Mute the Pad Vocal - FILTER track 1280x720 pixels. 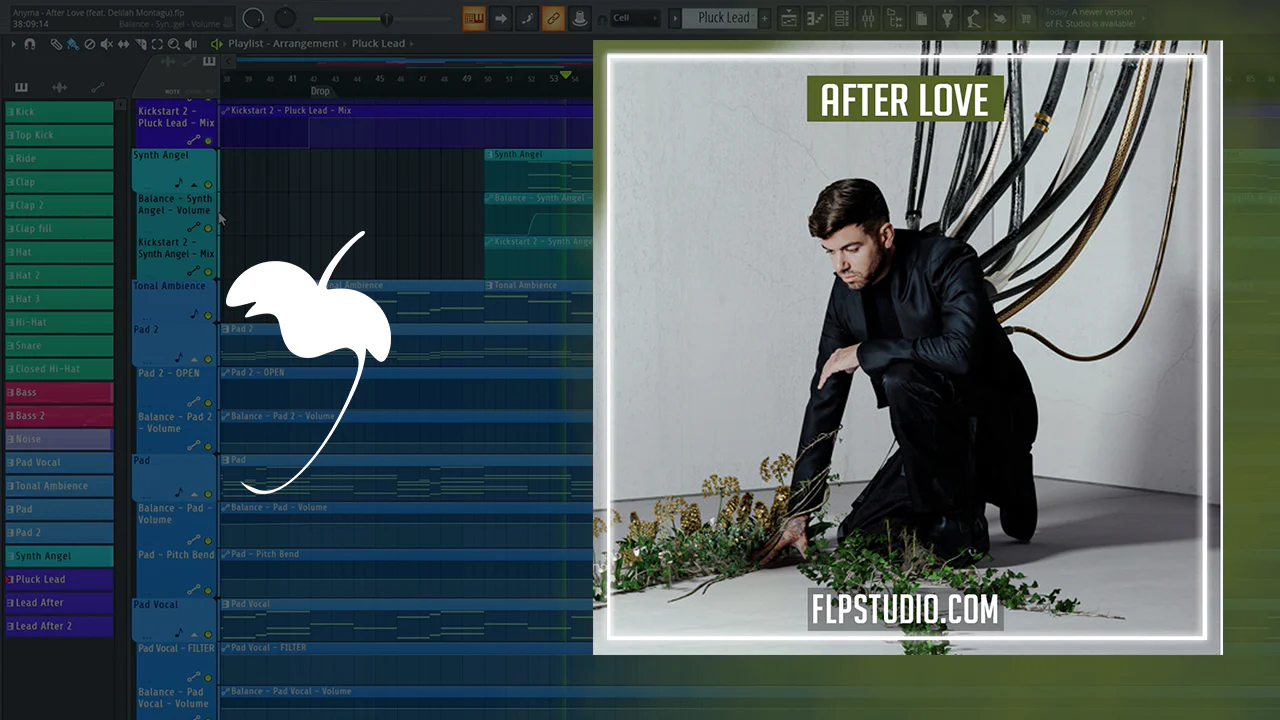[x=208, y=678]
